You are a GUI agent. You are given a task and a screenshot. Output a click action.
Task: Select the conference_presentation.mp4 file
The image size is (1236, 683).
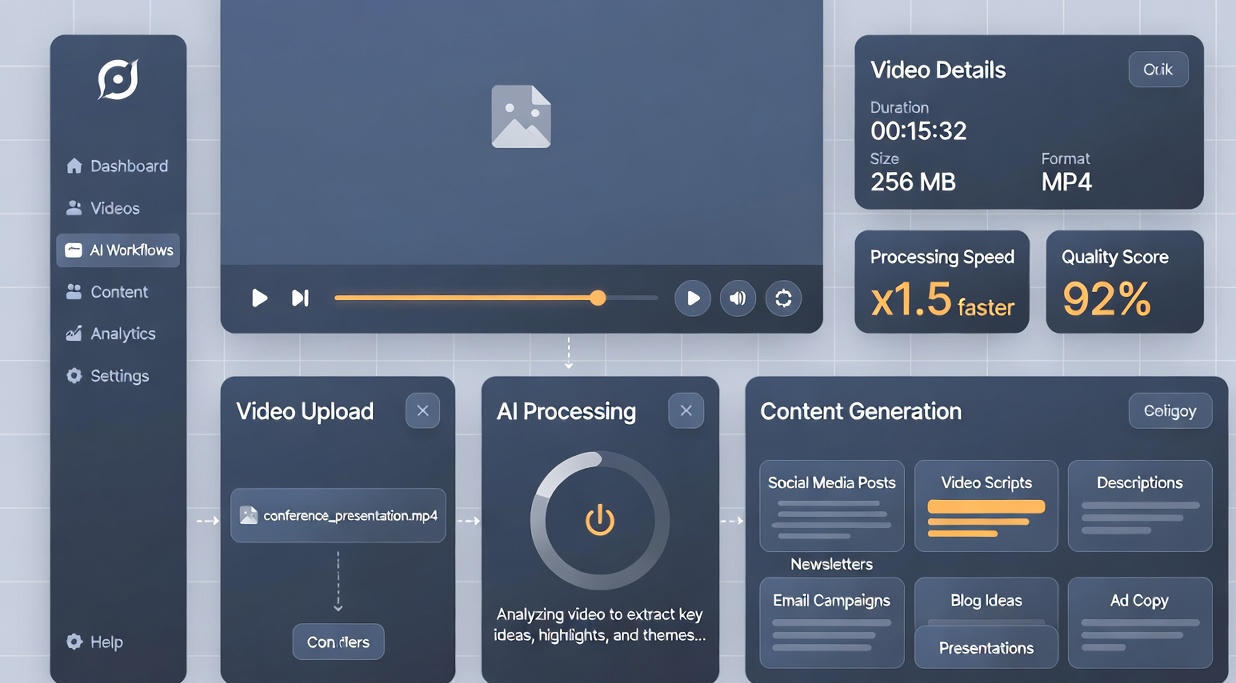[x=338, y=516]
